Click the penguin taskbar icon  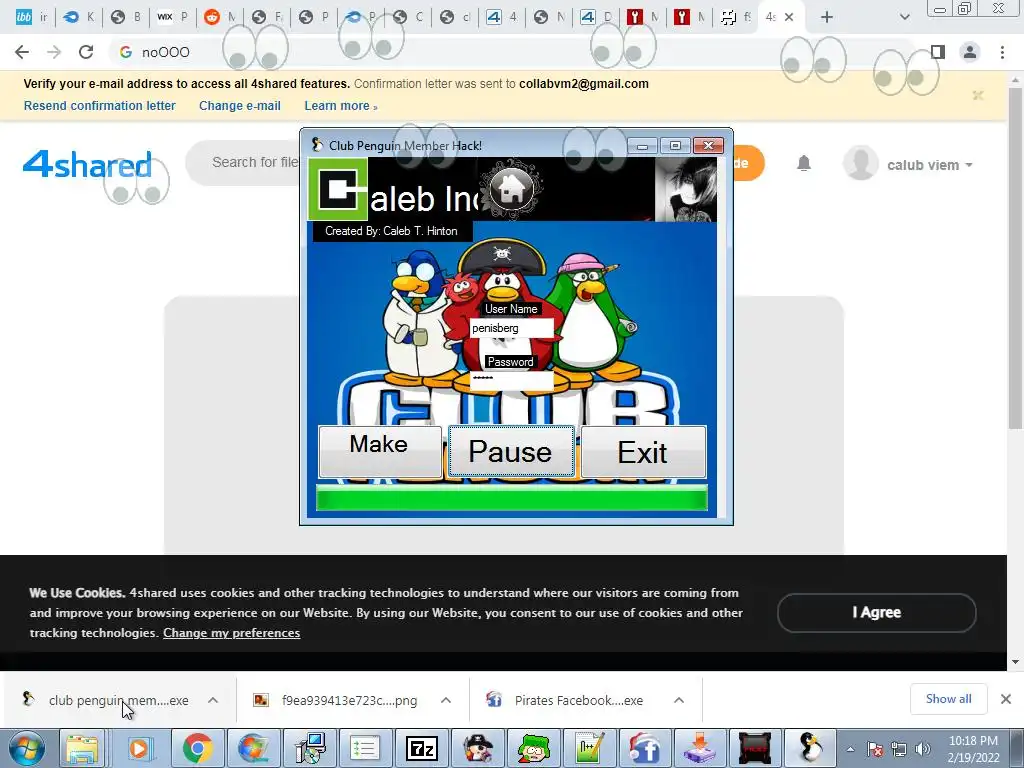pos(810,748)
